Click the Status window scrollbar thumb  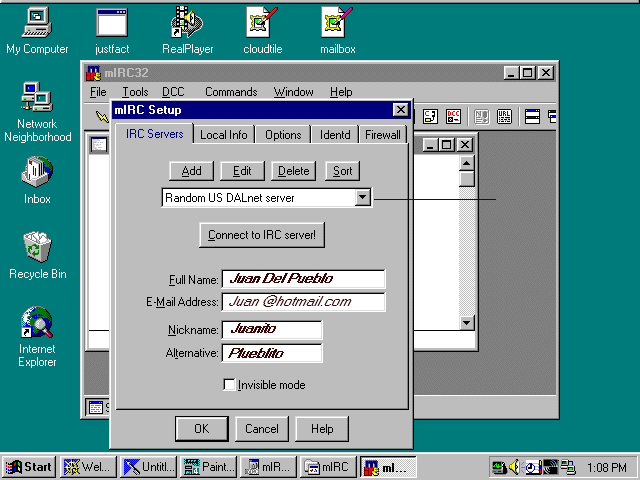tap(467, 179)
